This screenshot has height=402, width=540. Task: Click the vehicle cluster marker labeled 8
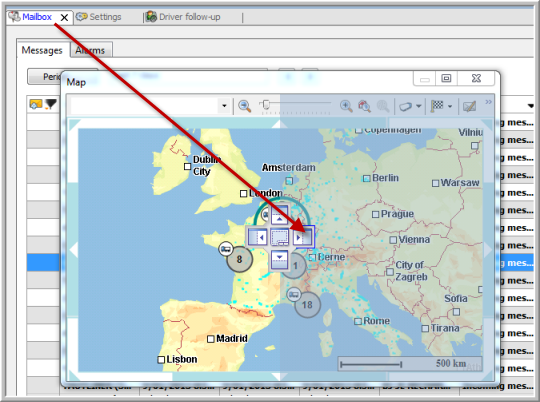point(239,259)
